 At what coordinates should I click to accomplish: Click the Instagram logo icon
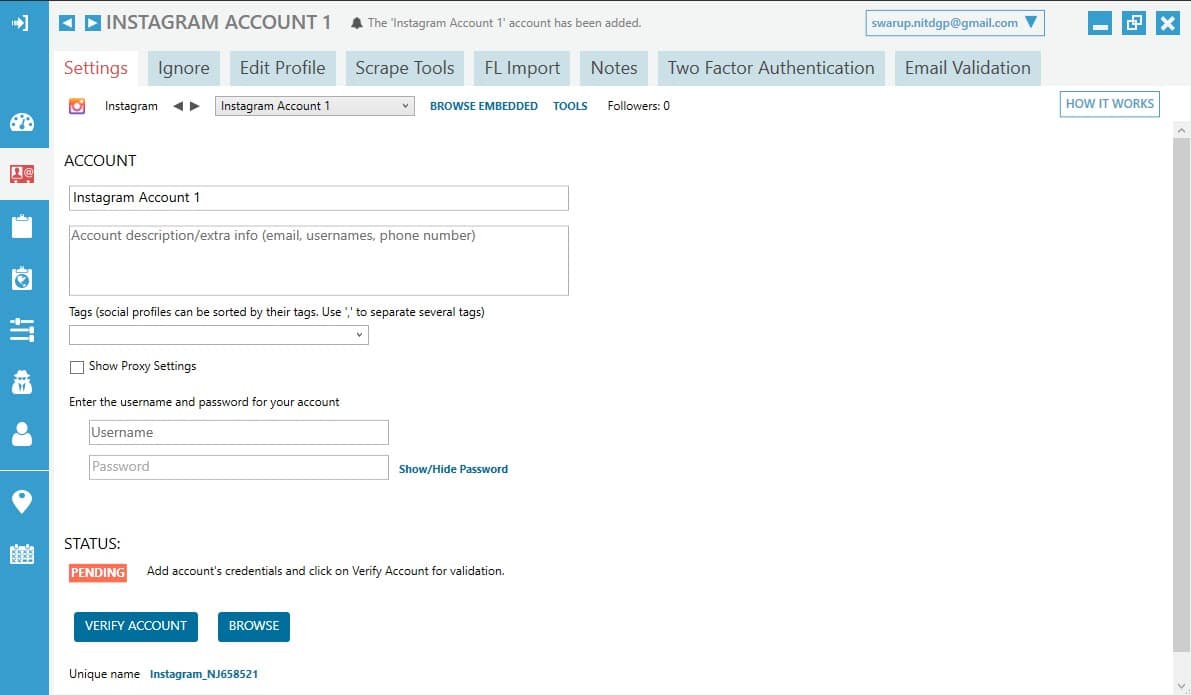pos(77,106)
